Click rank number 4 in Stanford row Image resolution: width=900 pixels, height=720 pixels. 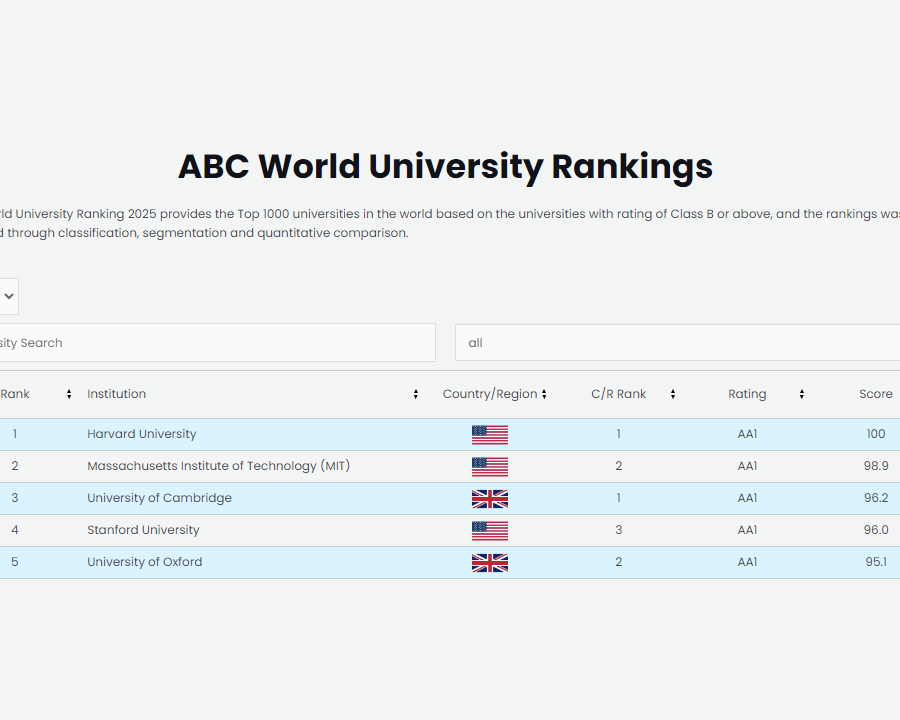pos(15,530)
